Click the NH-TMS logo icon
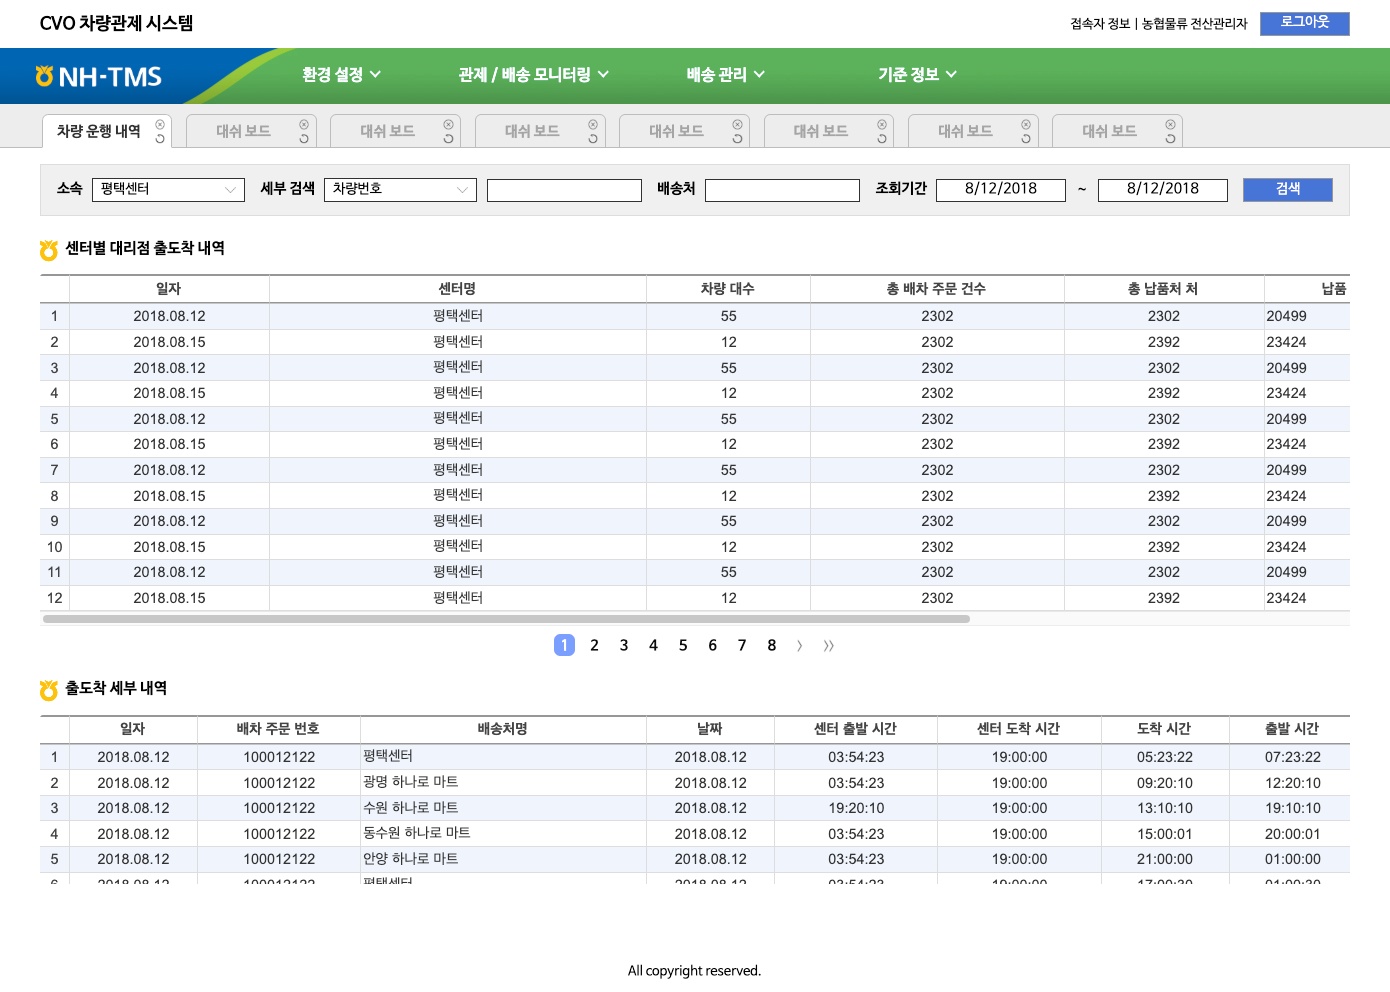This screenshot has width=1390, height=992. click(43, 75)
